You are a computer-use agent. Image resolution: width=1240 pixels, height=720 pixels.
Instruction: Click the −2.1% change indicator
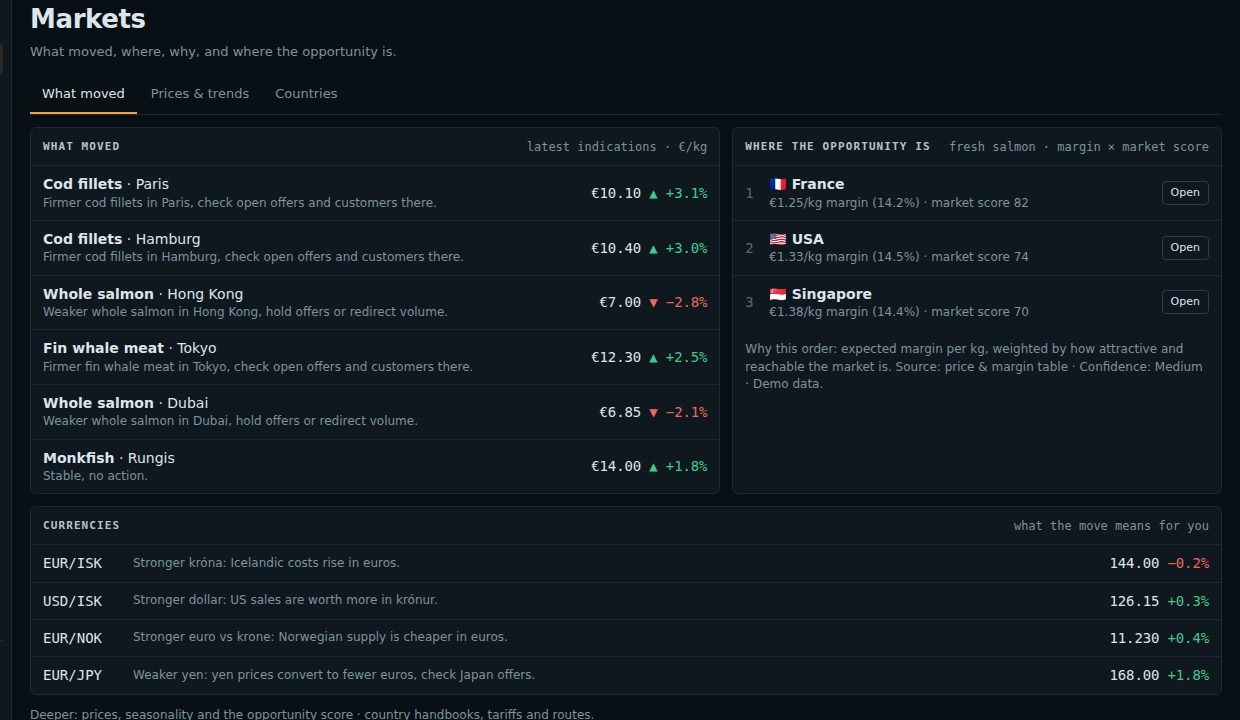pyautogui.click(x=678, y=412)
